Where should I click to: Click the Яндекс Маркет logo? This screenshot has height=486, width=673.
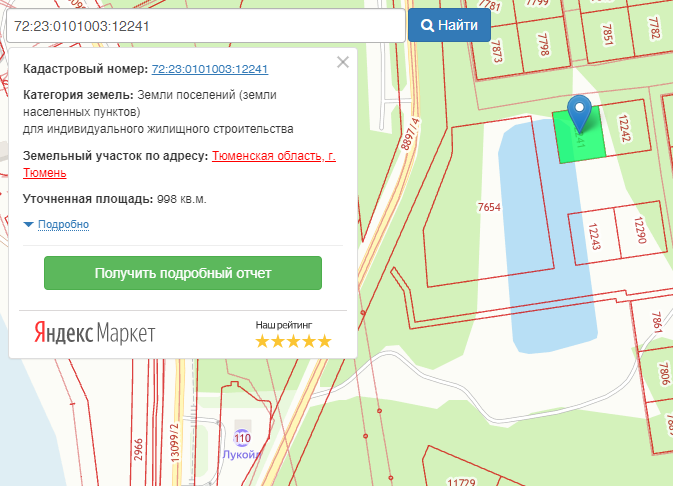(95, 333)
